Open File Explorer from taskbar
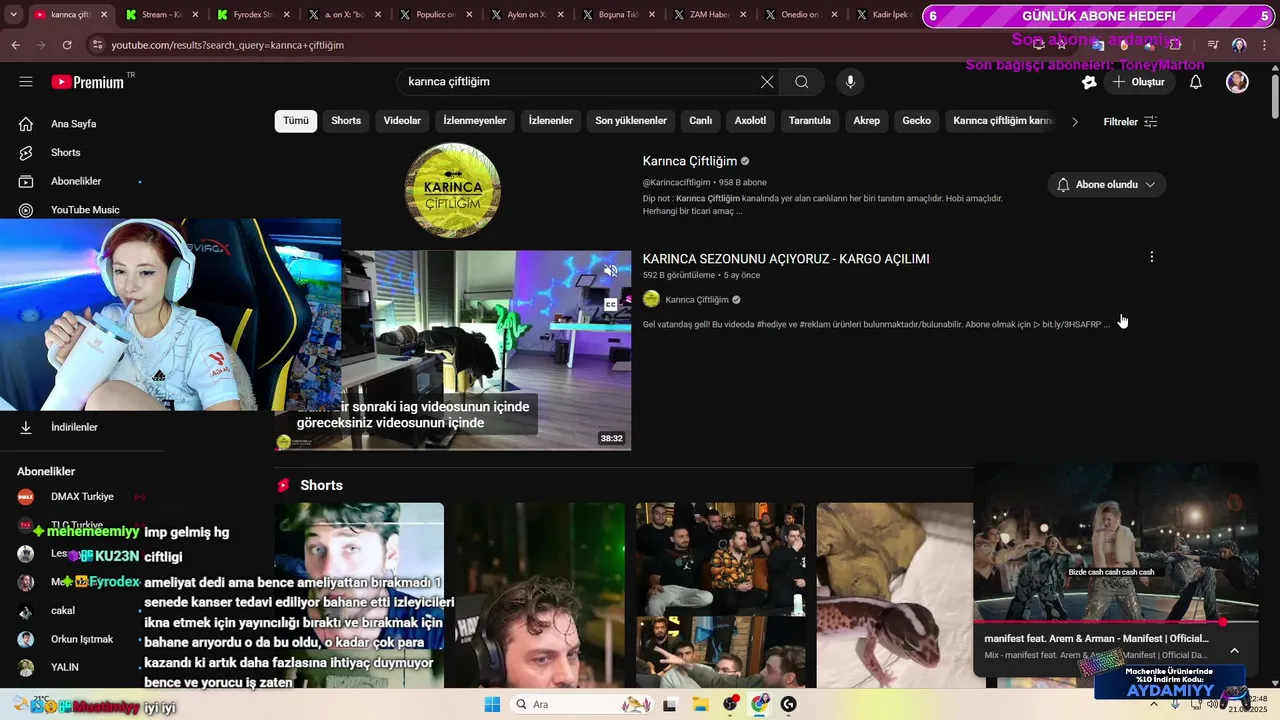 coord(700,705)
